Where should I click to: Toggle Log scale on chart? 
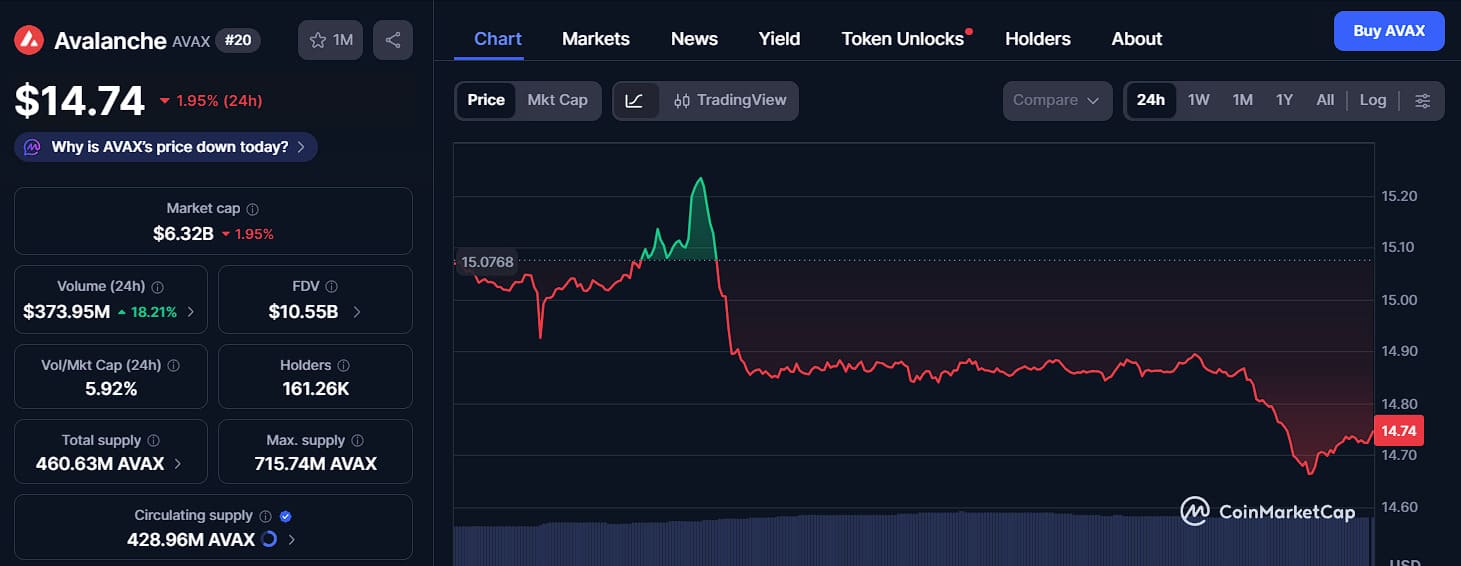[1373, 100]
